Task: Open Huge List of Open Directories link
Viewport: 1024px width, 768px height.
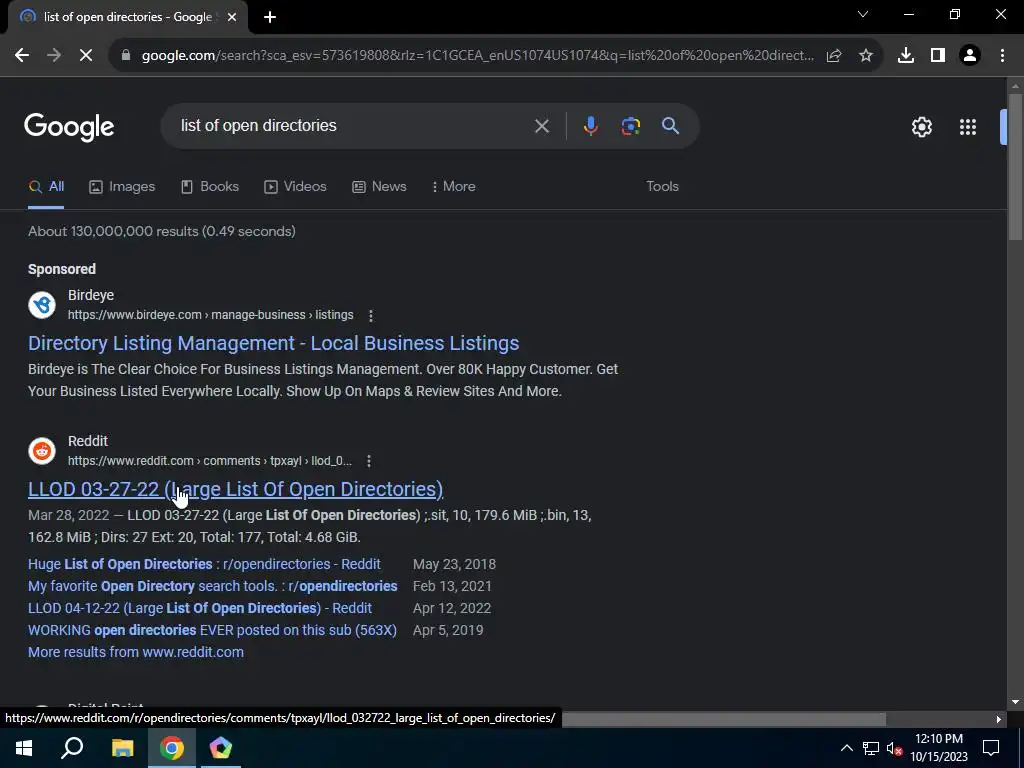Action: coord(204,564)
